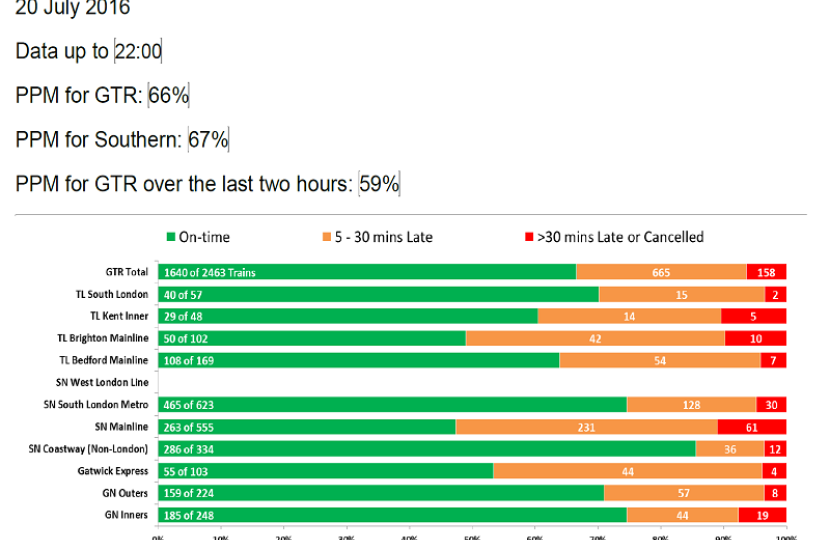Click the orange 5 - 30 mins Late legend square
This screenshot has width=830, height=540.
click(326, 238)
